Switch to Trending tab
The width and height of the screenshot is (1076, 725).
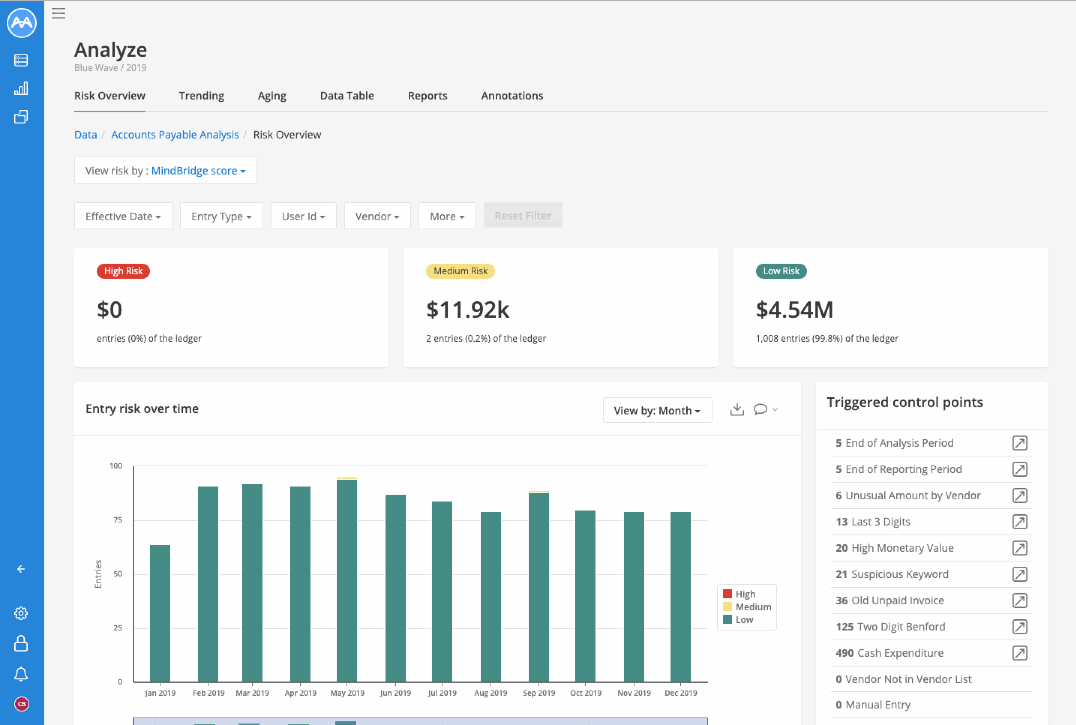[x=201, y=96]
